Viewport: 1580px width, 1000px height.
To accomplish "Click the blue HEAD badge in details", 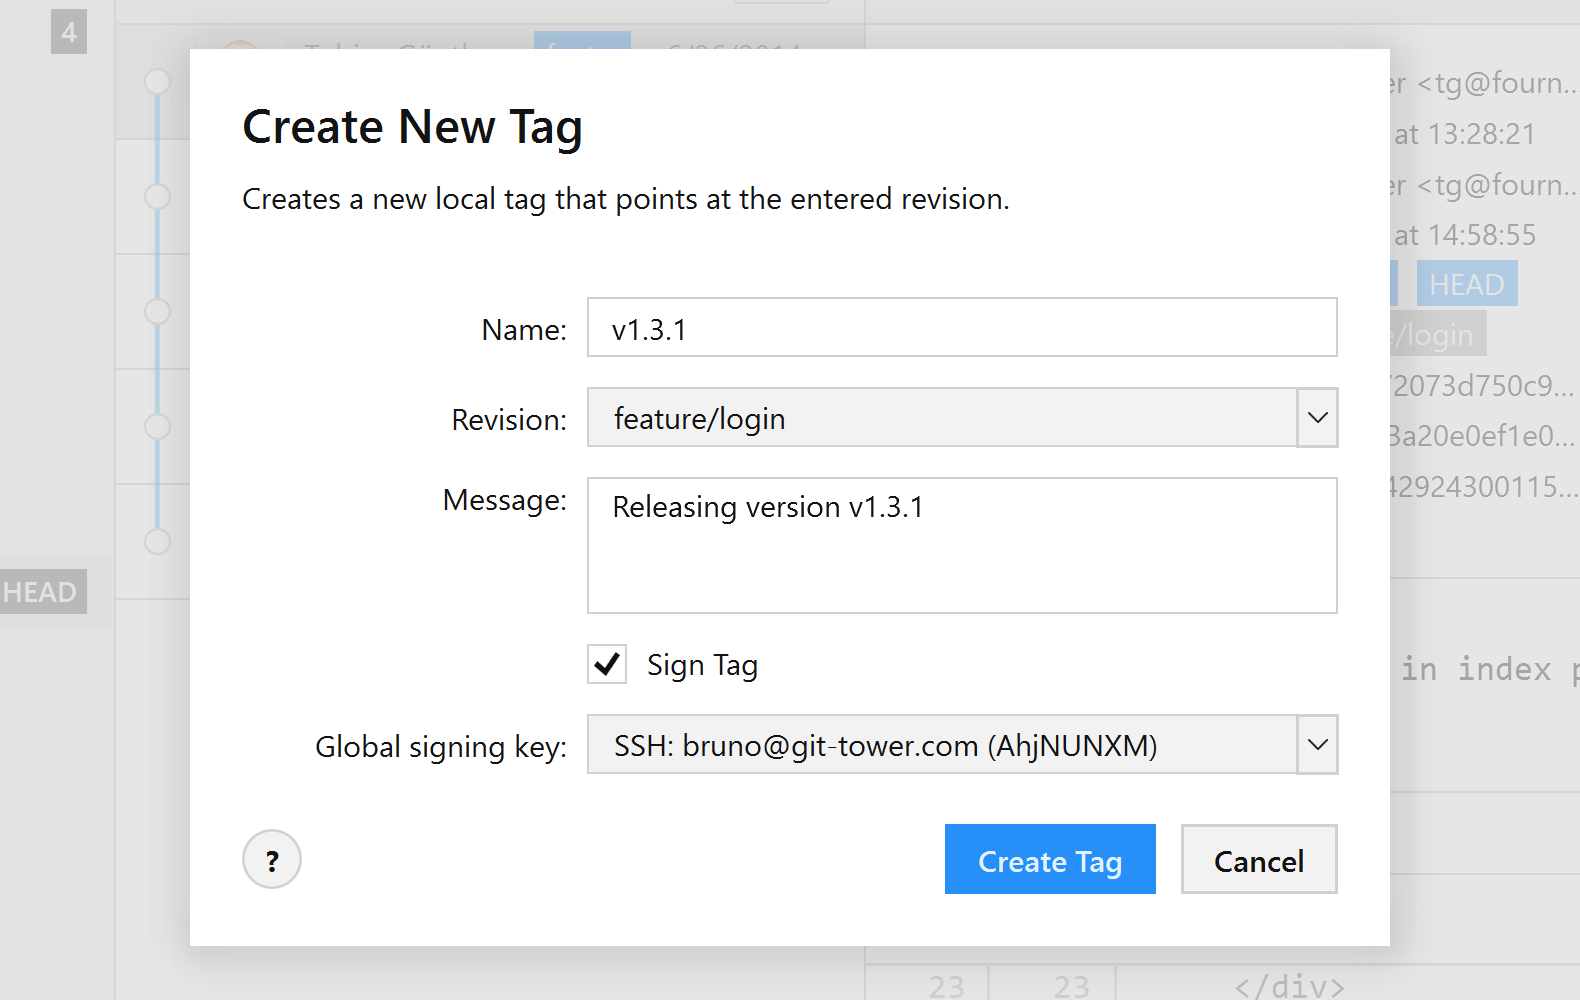I will coord(1466,284).
